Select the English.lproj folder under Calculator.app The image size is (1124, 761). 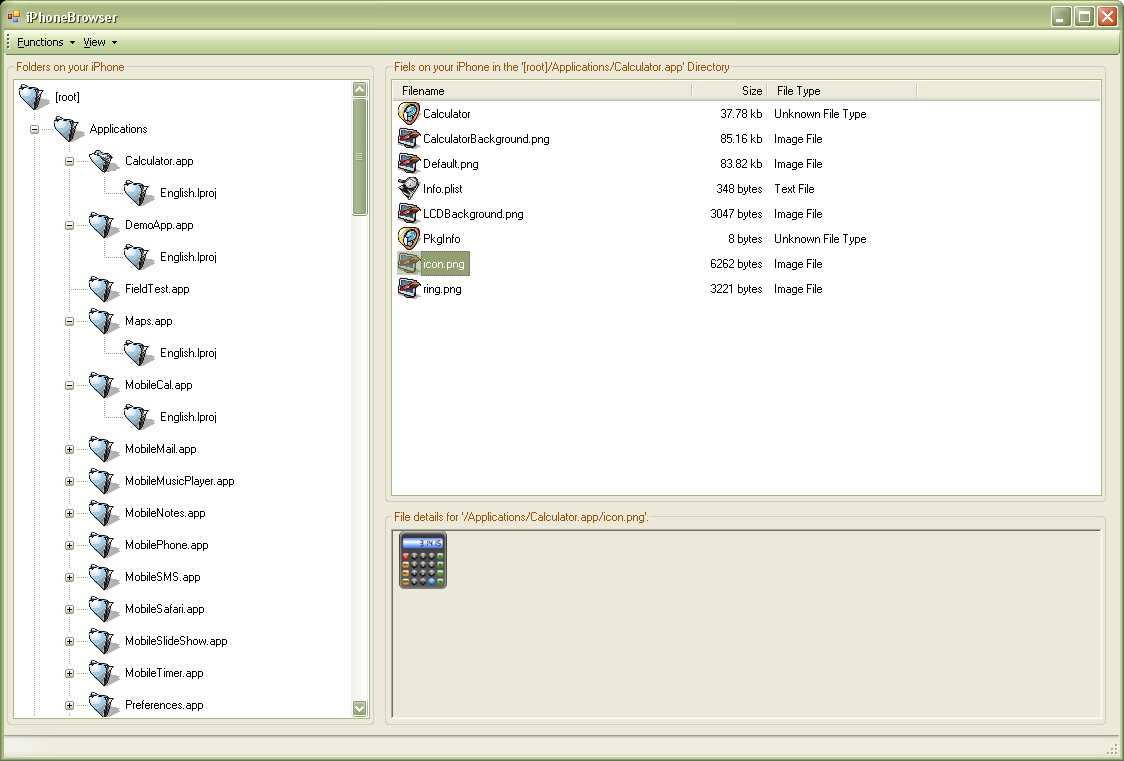tap(189, 193)
